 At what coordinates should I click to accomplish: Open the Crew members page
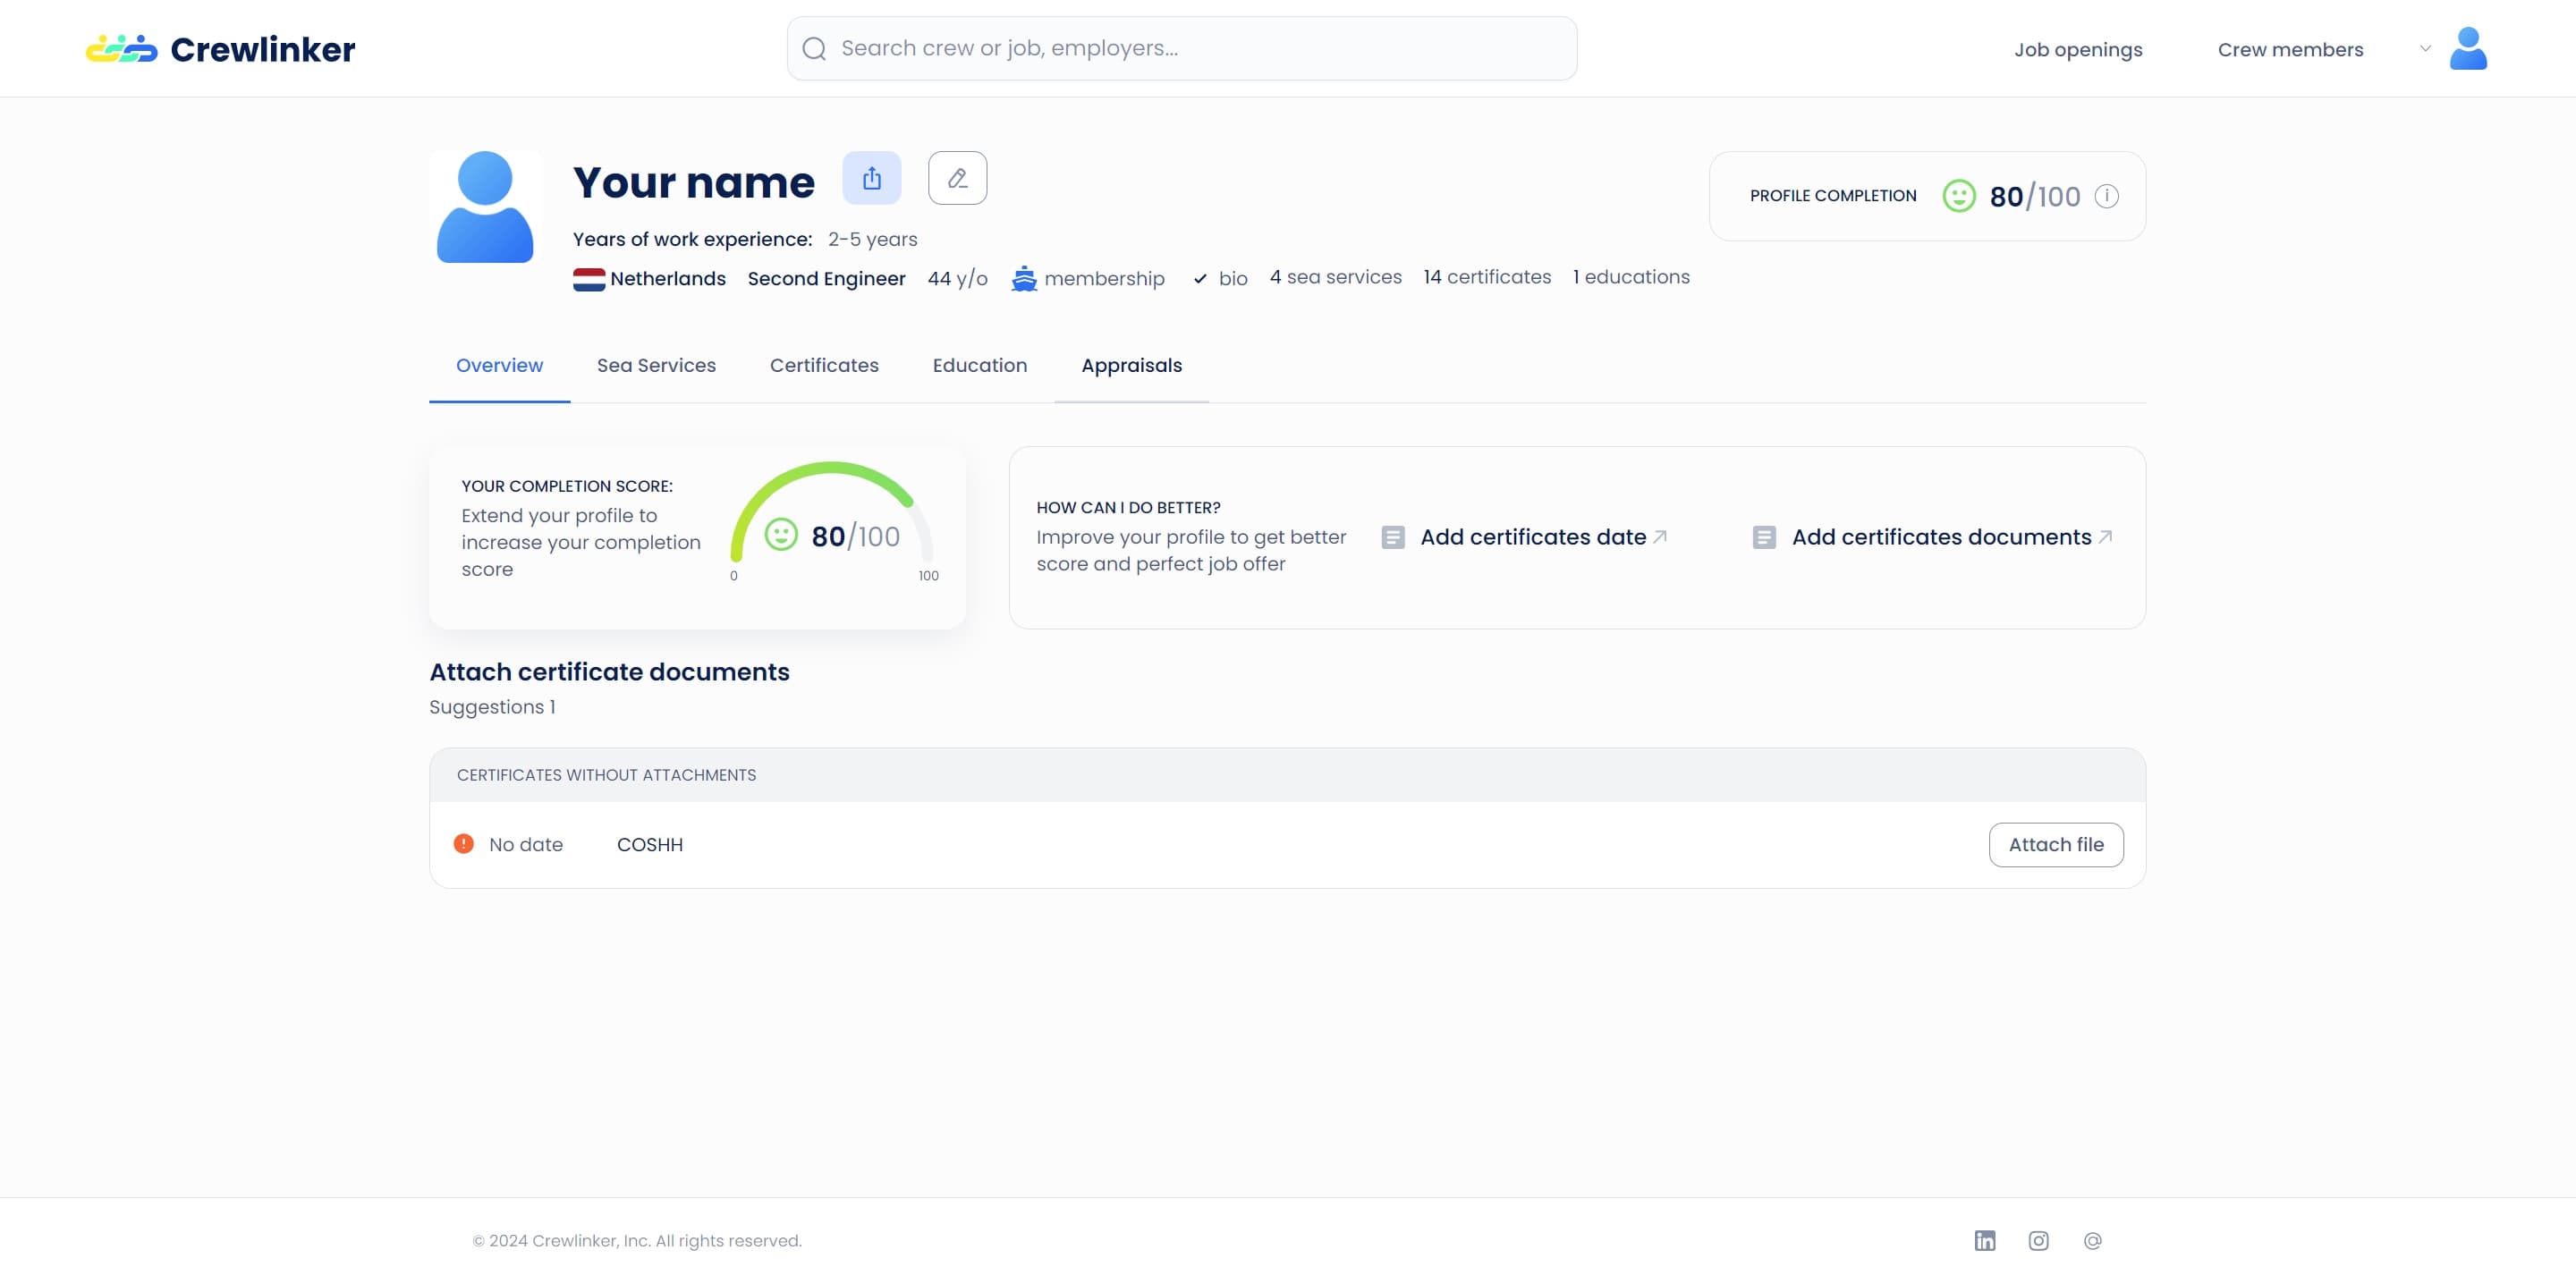coord(2290,49)
